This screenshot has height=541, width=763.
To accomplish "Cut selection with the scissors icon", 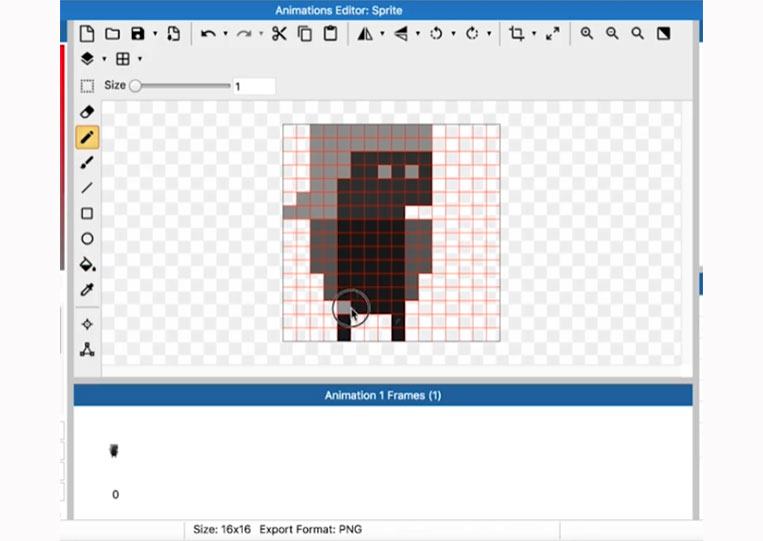I will click(x=279, y=34).
